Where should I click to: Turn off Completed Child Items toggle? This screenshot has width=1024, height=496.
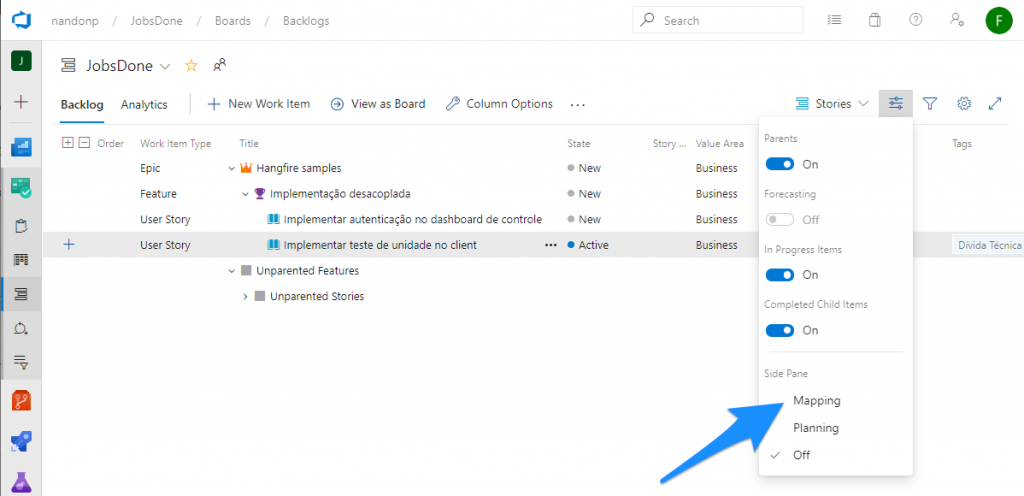coord(780,330)
